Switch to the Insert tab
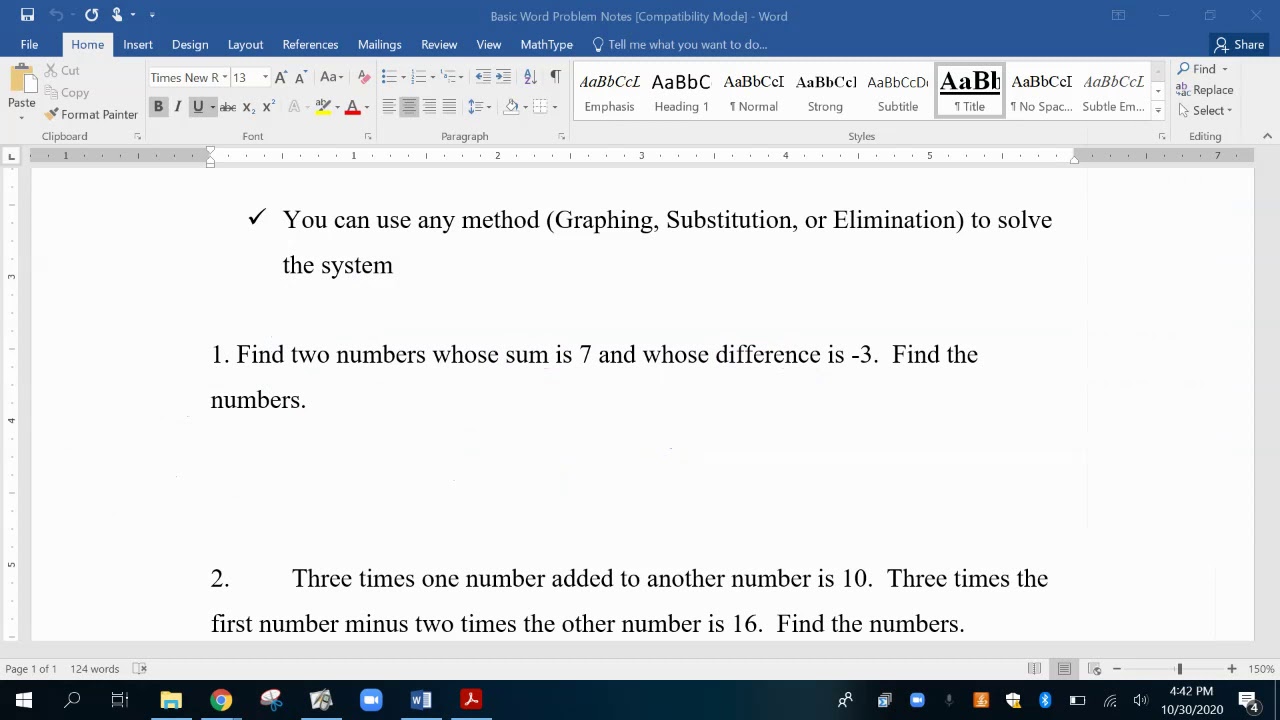The image size is (1280, 720). pyautogui.click(x=138, y=44)
